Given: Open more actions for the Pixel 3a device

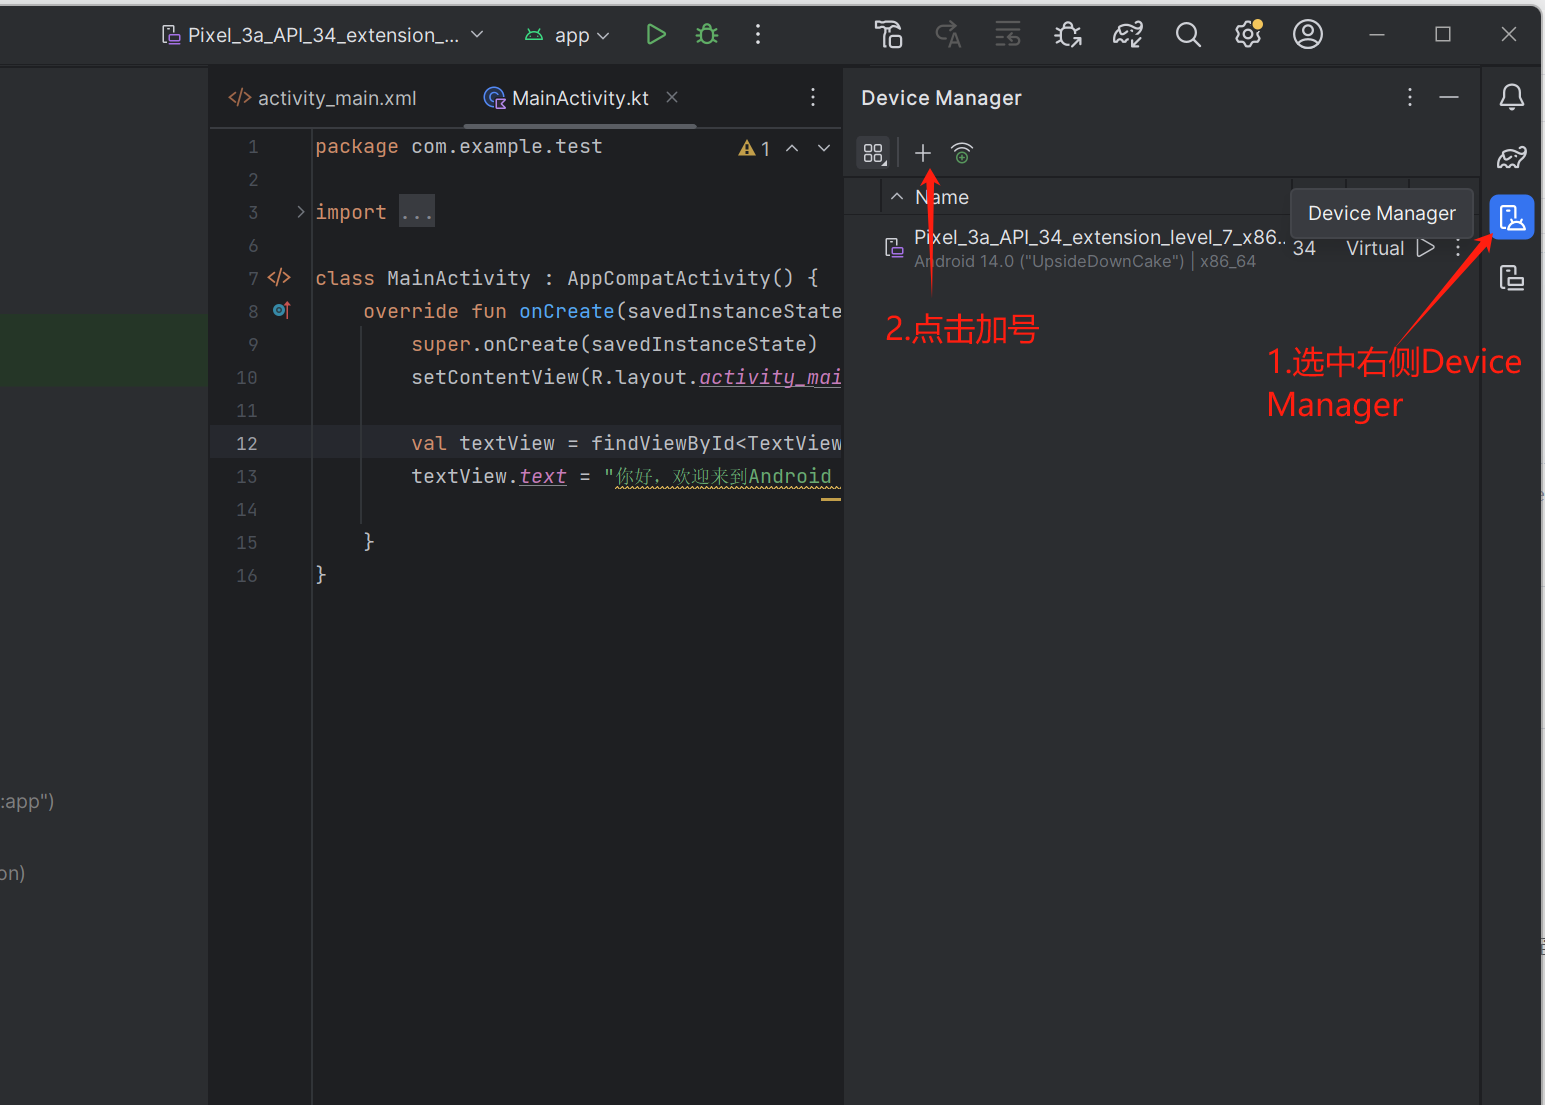Looking at the screenshot, I should 1458,248.
